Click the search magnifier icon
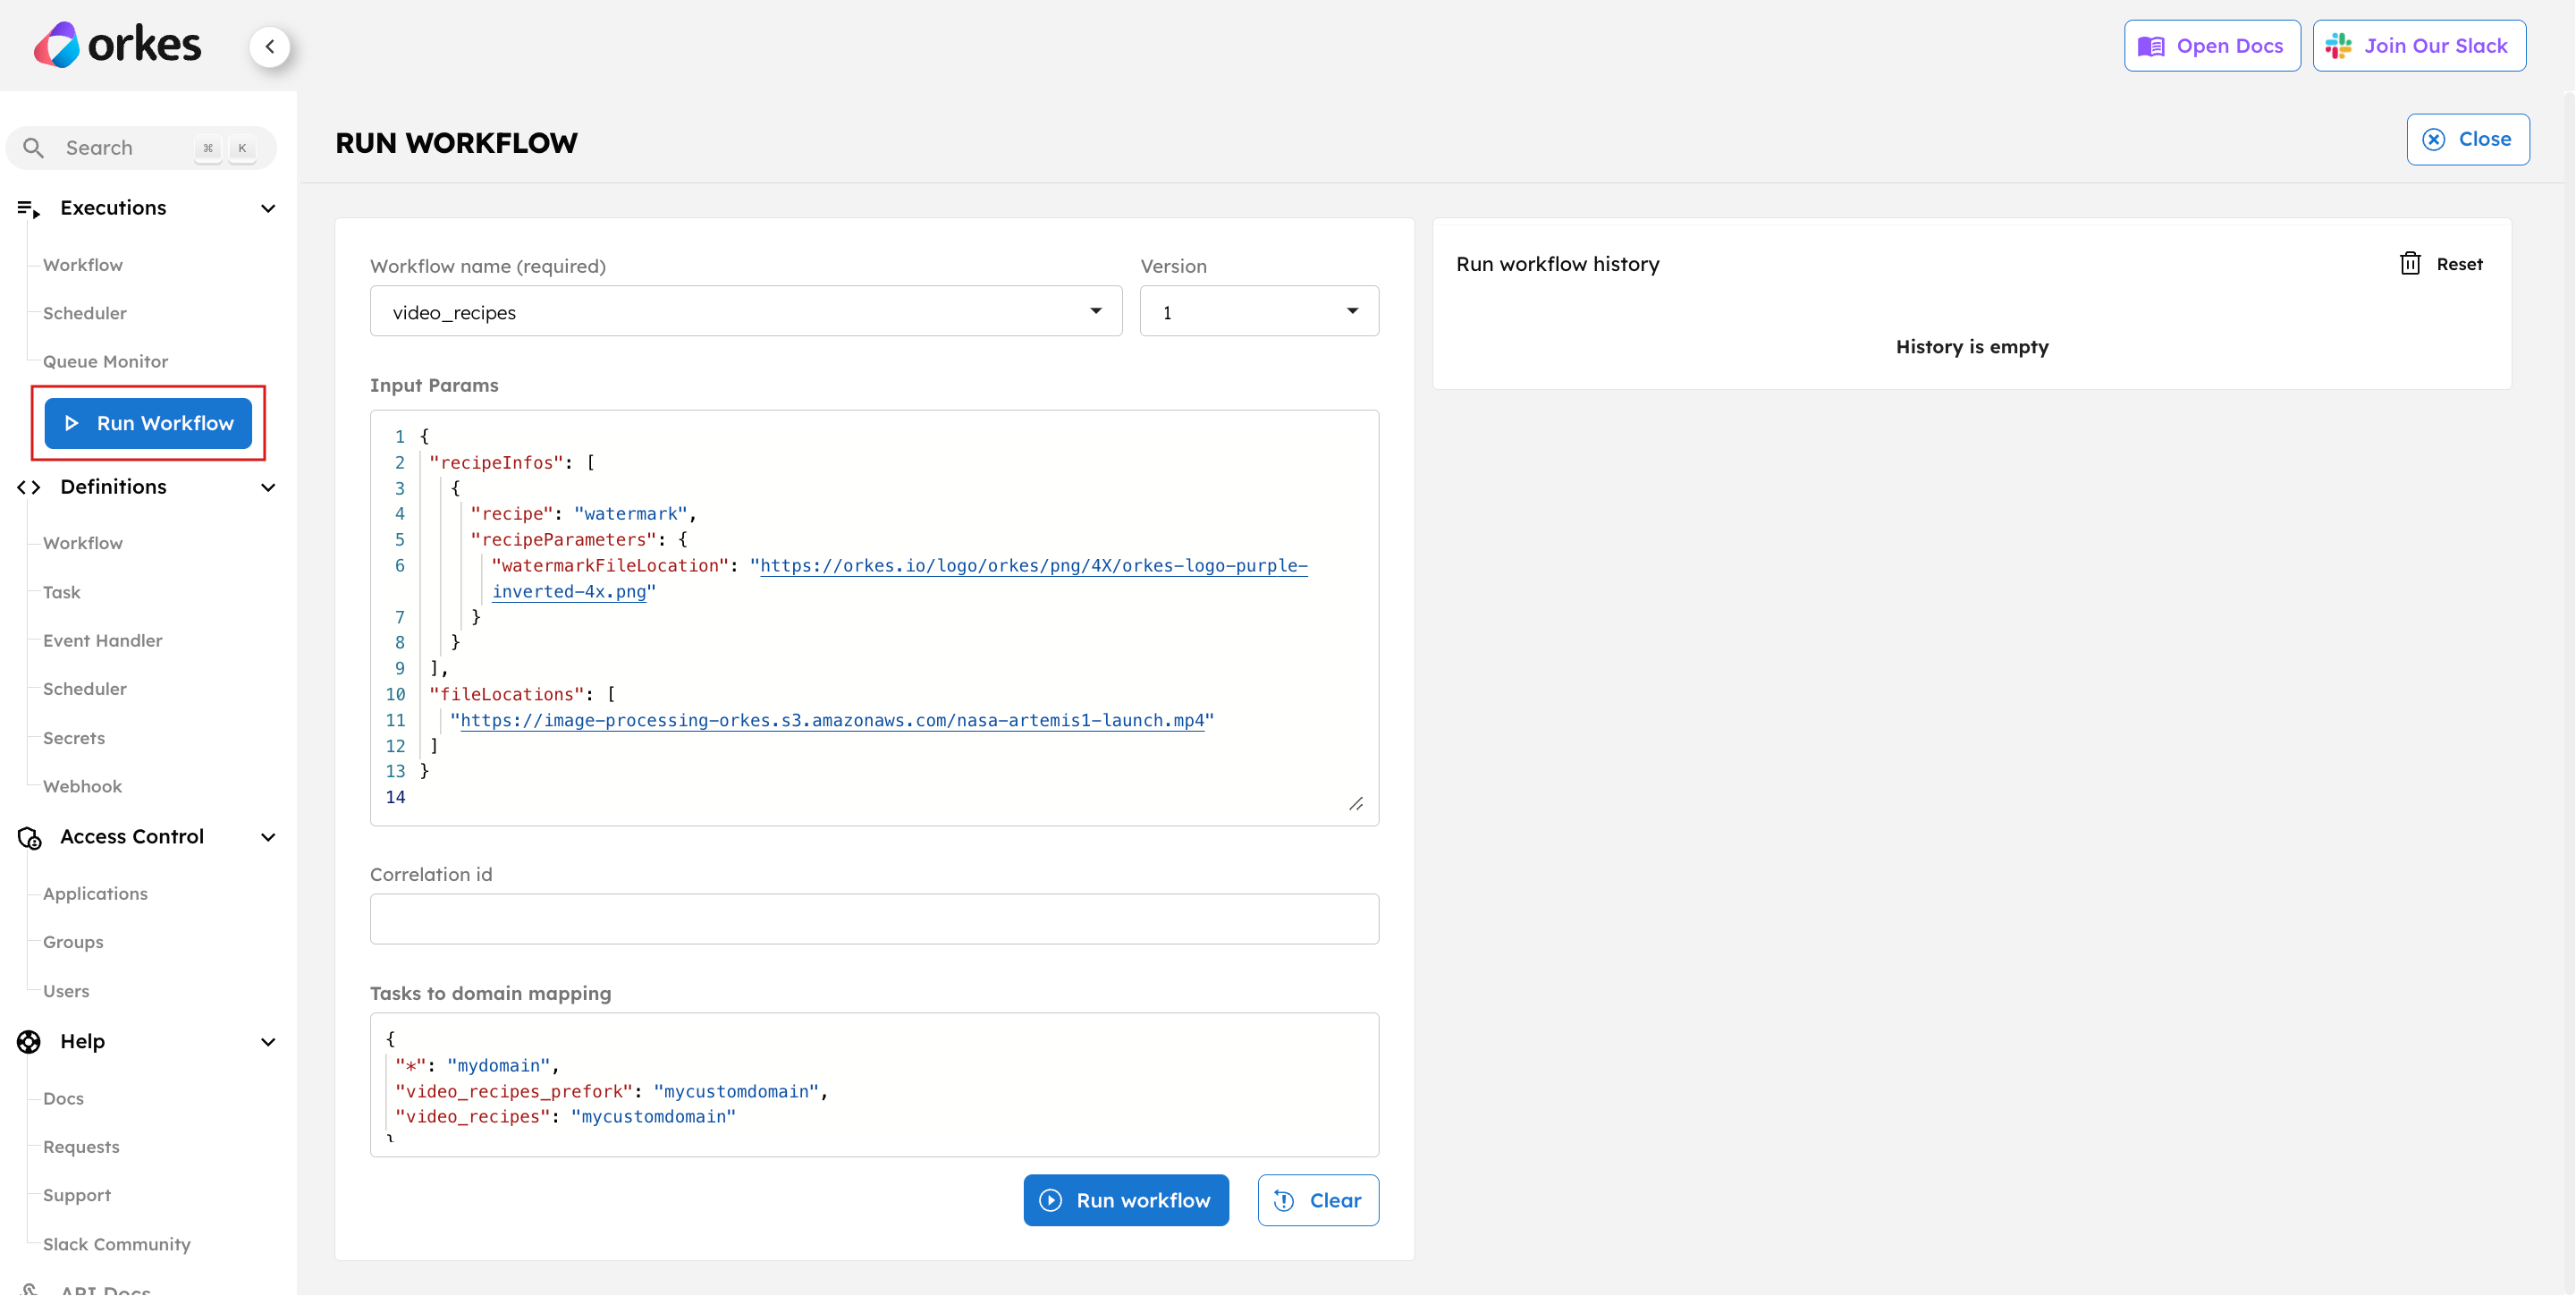Viewport: 2576px width, 1296px height. pos(34,148)
